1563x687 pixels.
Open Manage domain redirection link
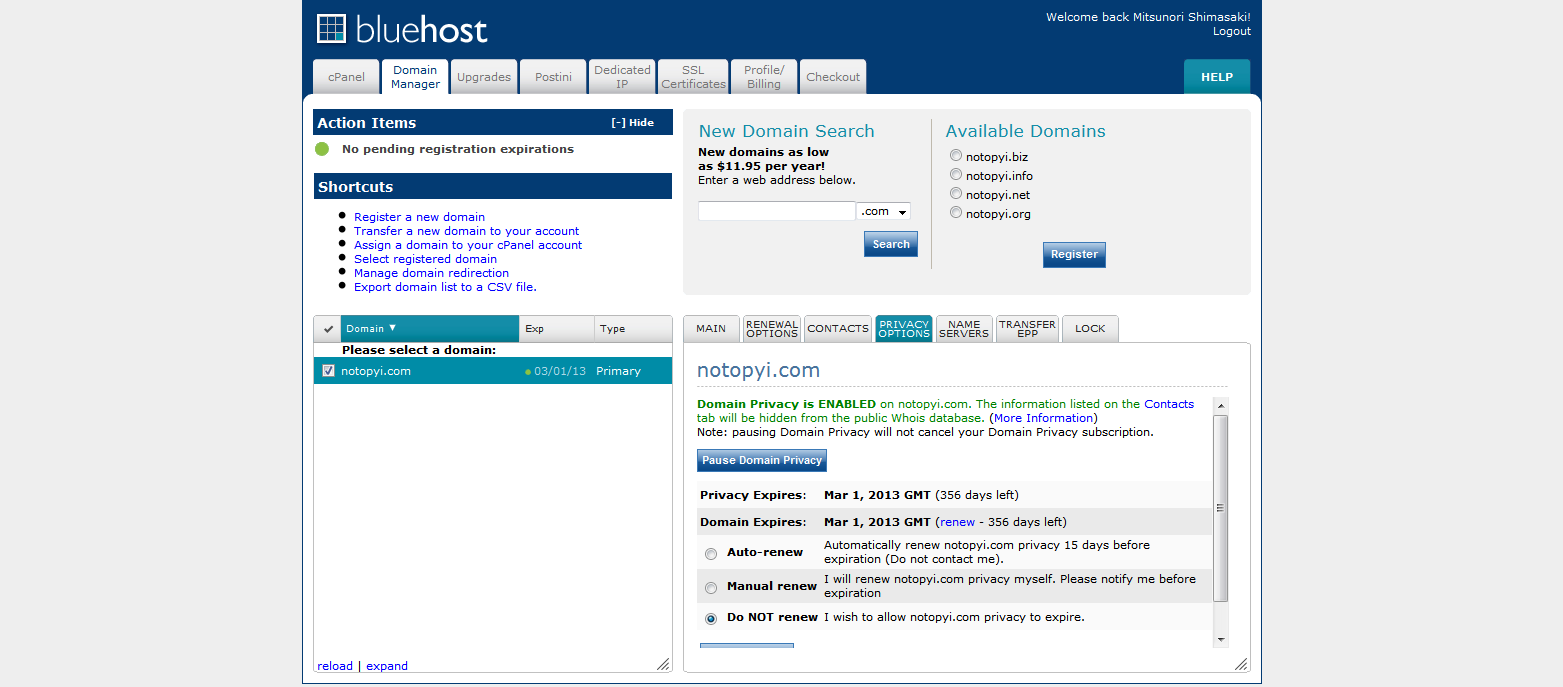[431, 273]
